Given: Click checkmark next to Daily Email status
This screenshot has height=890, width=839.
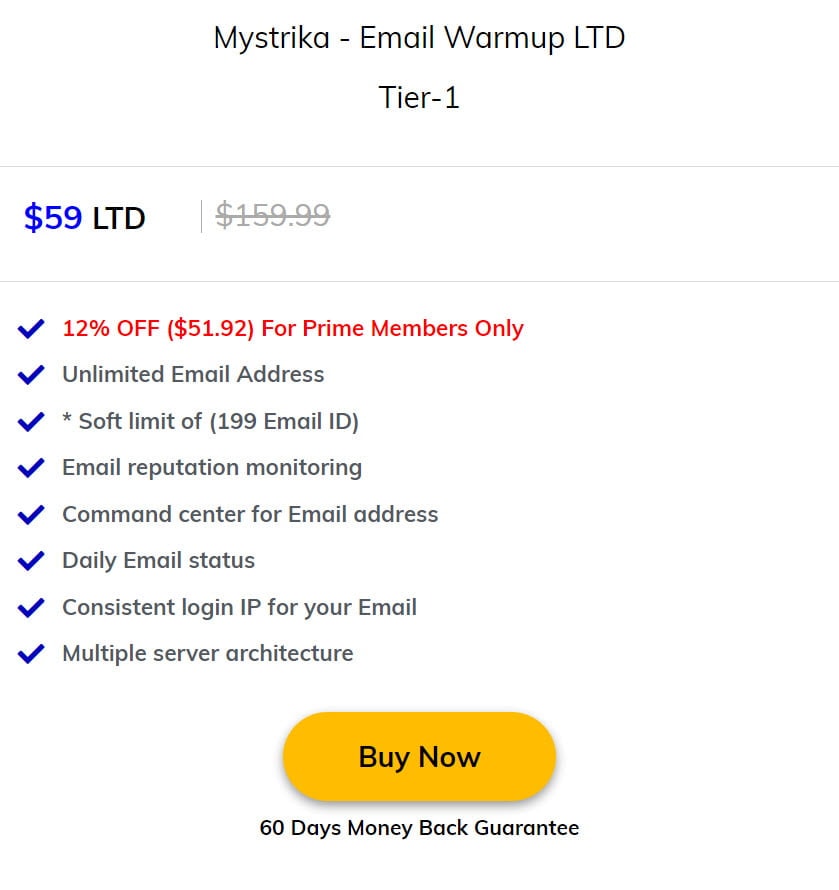Looking at the screenshot, I should pyautogui.click(x=31, y=561).
